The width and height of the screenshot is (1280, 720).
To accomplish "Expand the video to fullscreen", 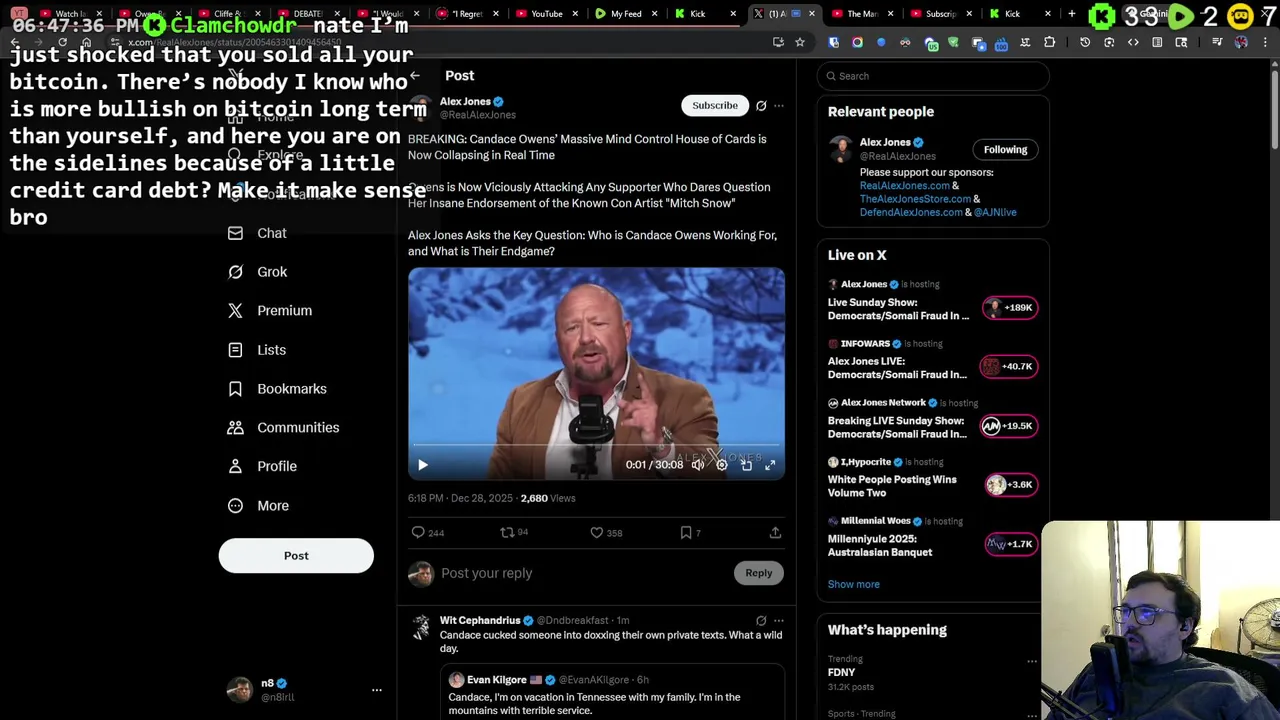I will (x=770, y=465).
